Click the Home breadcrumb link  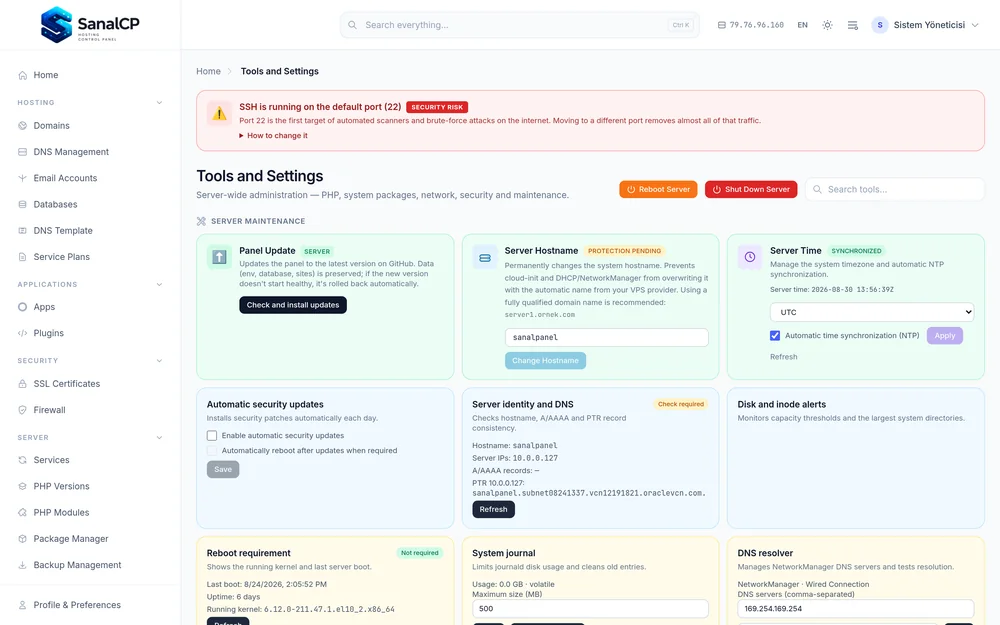point(208,71)
